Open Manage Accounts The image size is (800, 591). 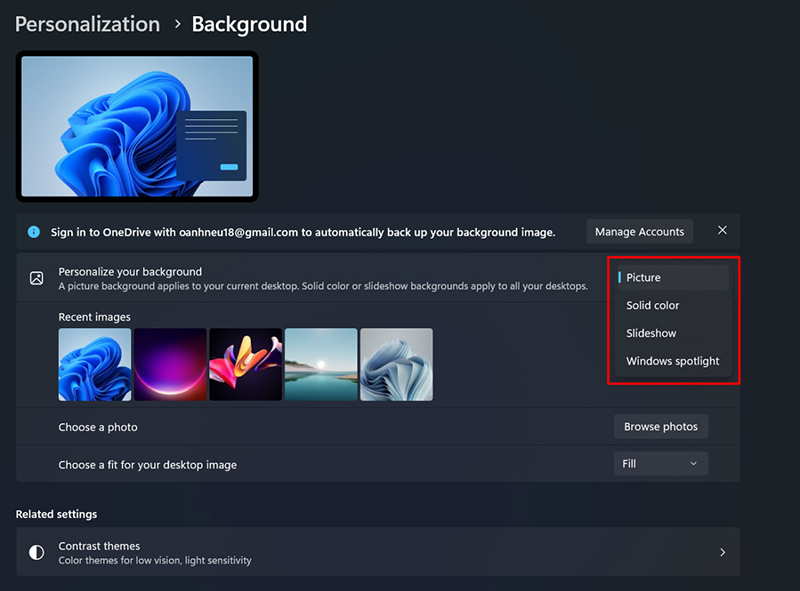pyautogui.click(x=639, y=232)
